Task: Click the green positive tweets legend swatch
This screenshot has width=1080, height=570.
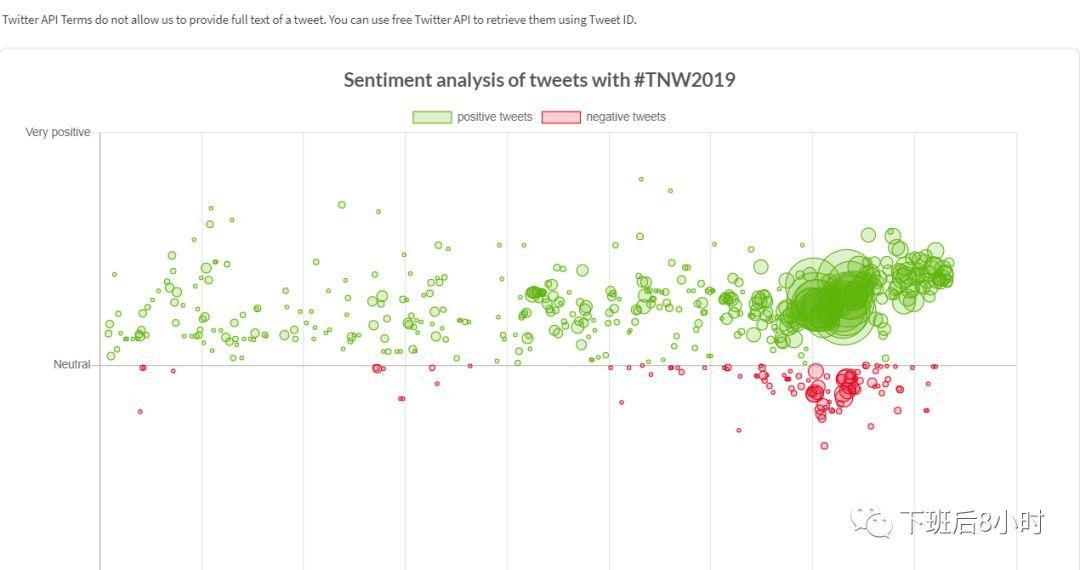Action: point(432,117)
